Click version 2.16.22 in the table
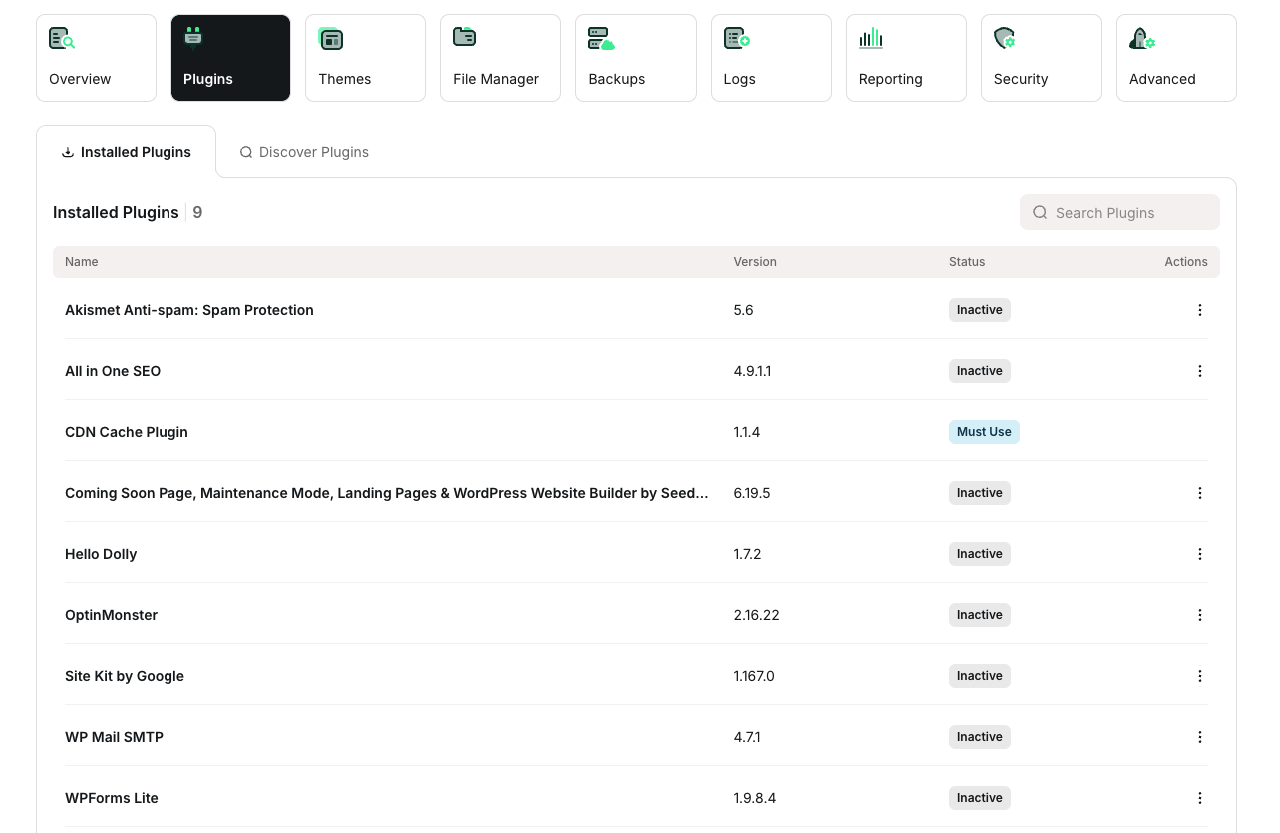Image resolution: width=1280 pixels, height=833 pixels. pos(756,615)
